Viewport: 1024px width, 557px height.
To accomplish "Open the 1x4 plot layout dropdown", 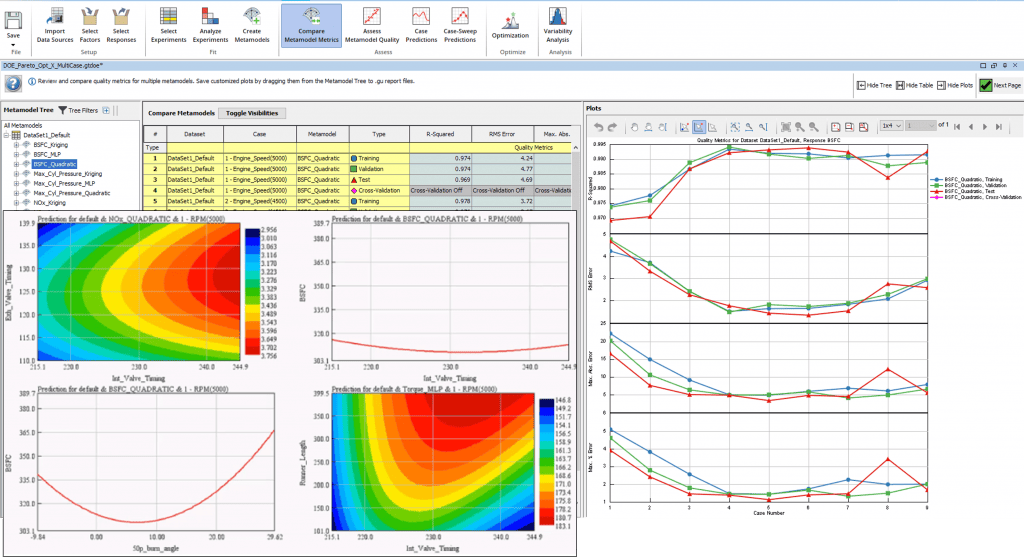I will tap(891, 126).
